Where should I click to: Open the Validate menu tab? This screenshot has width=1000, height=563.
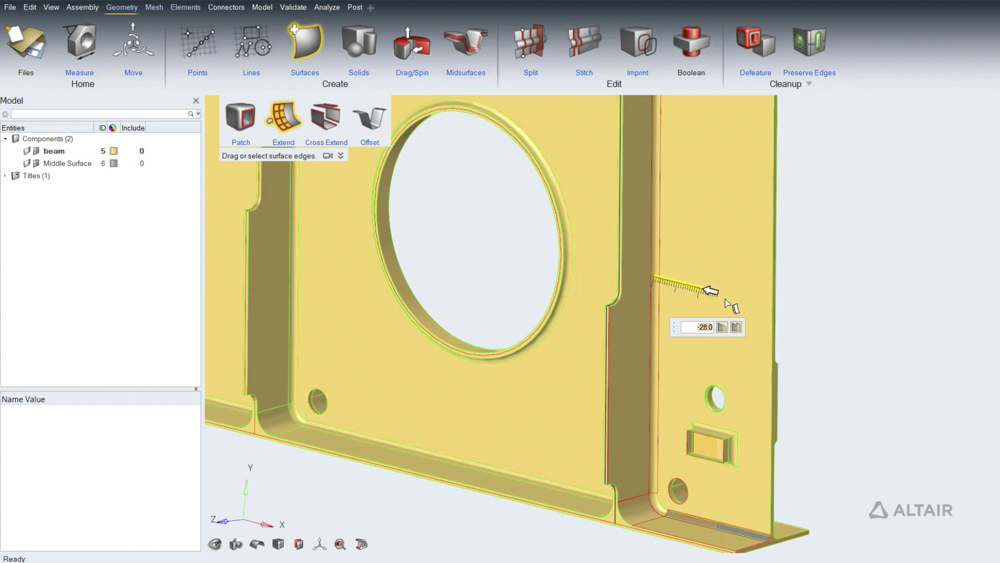[293, 7]
